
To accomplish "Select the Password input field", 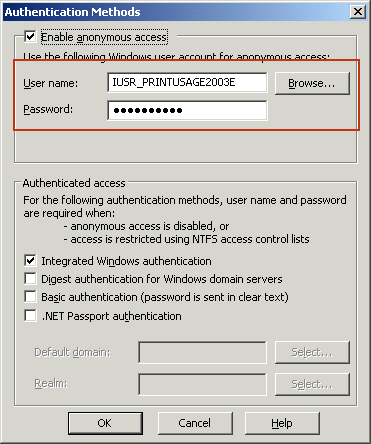I will [x=187, y=110].
